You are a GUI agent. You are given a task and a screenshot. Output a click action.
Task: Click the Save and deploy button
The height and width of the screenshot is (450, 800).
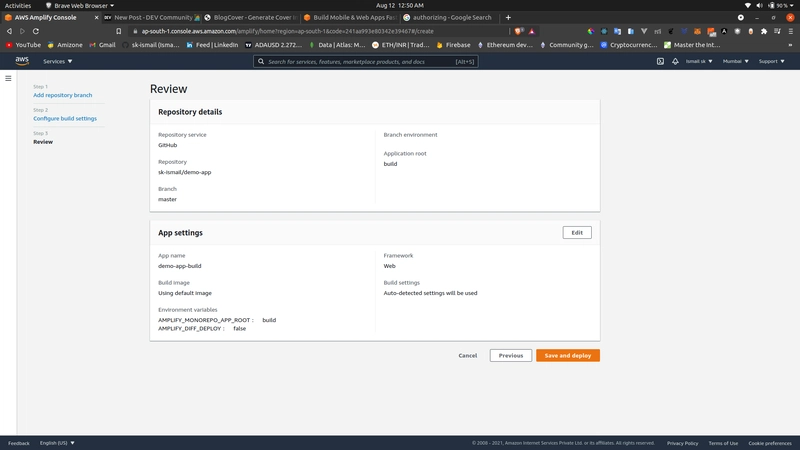click(567, 355)
